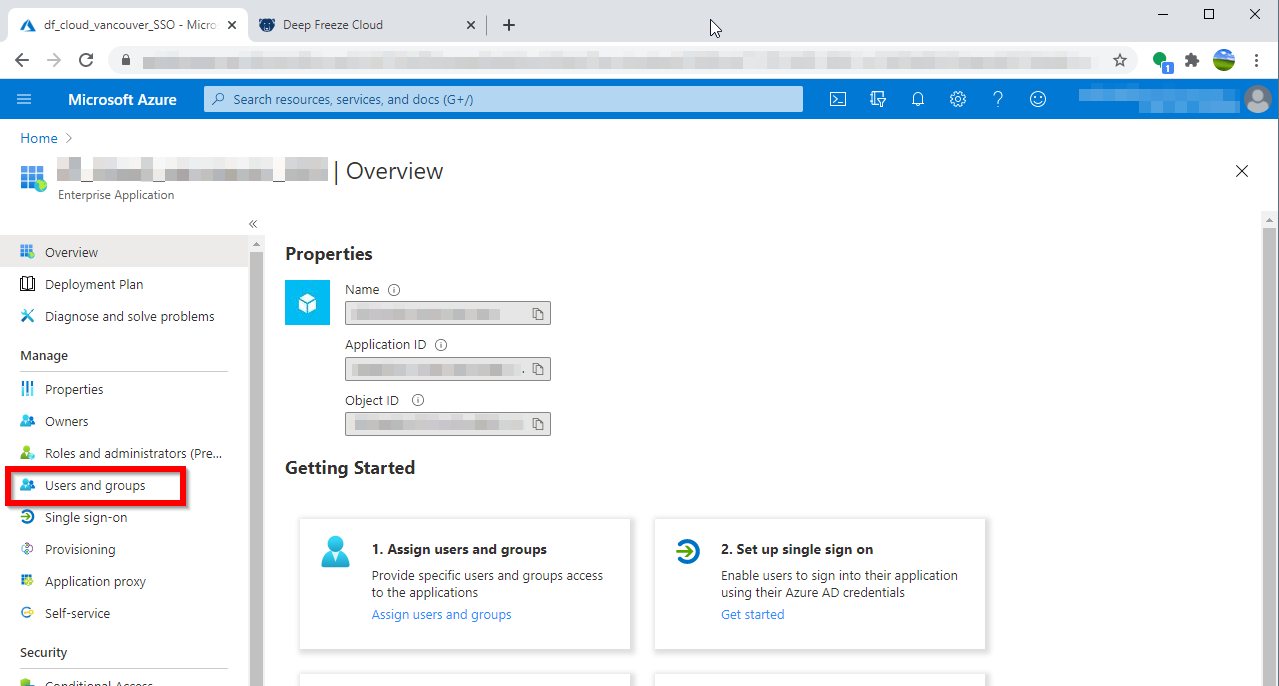Image resolution: width=1279 pixels, height=686 pixels.
Task: Open the Directory and subscription filter icon
Action: (878, 99)
